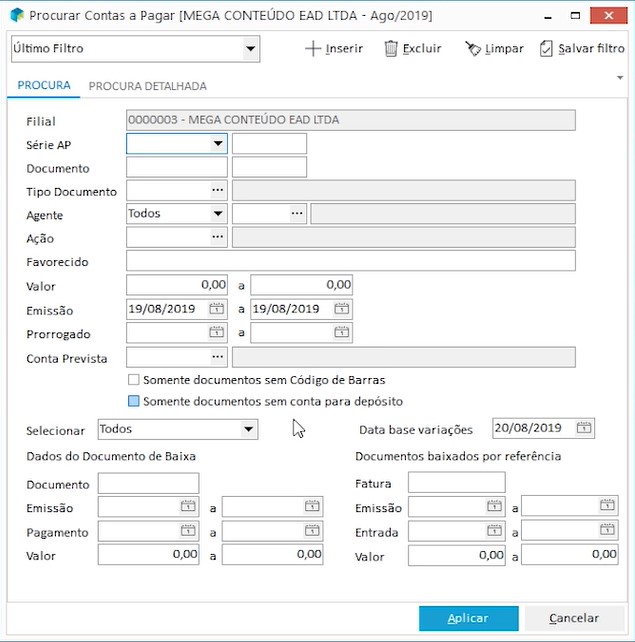Open the Tipo Documento lookup ellipsis

click(x=217, y=190)
